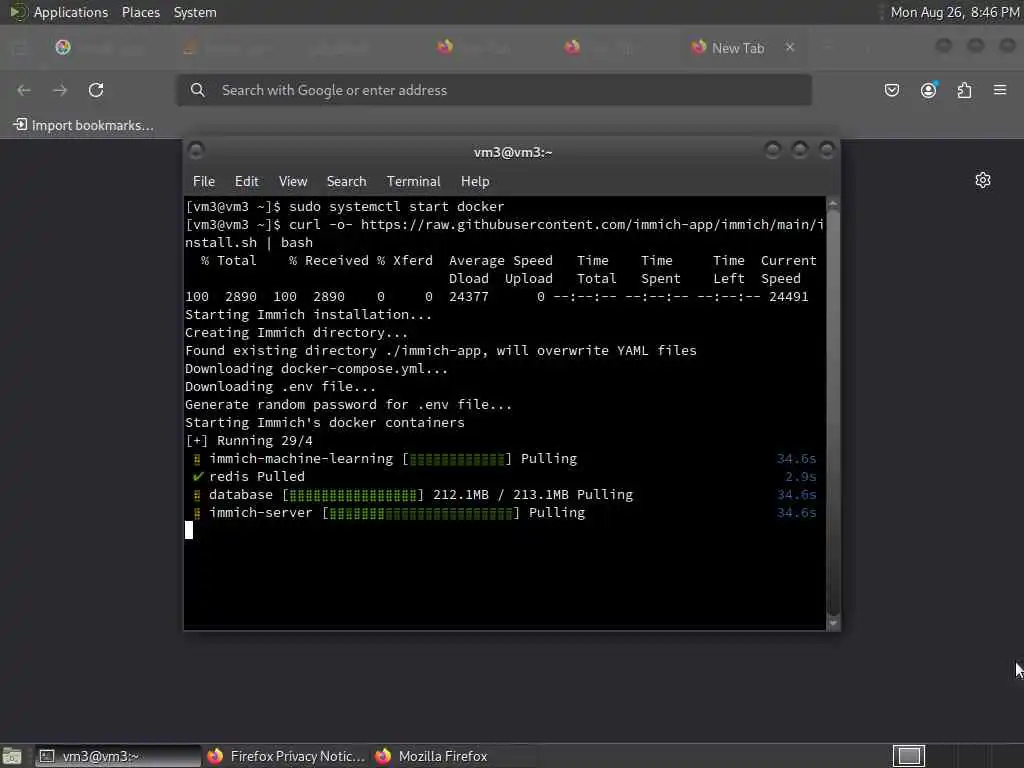This screenshot has width=1024, height=768.
Task: Click the terminal window menu button
Action: [x=196, y=150]
